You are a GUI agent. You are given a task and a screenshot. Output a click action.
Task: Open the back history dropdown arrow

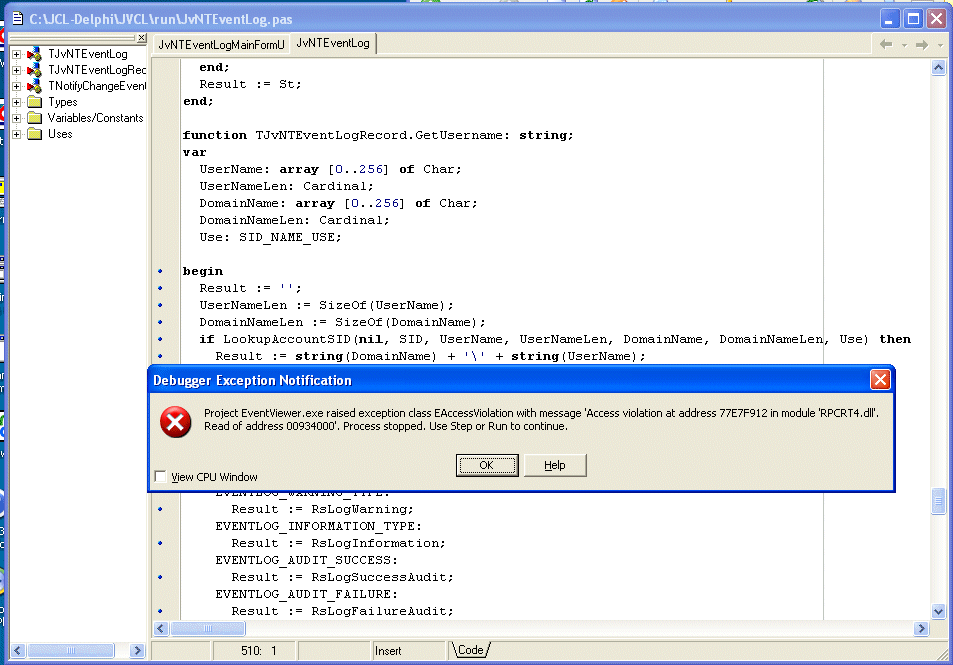click(x=903, y=45)
